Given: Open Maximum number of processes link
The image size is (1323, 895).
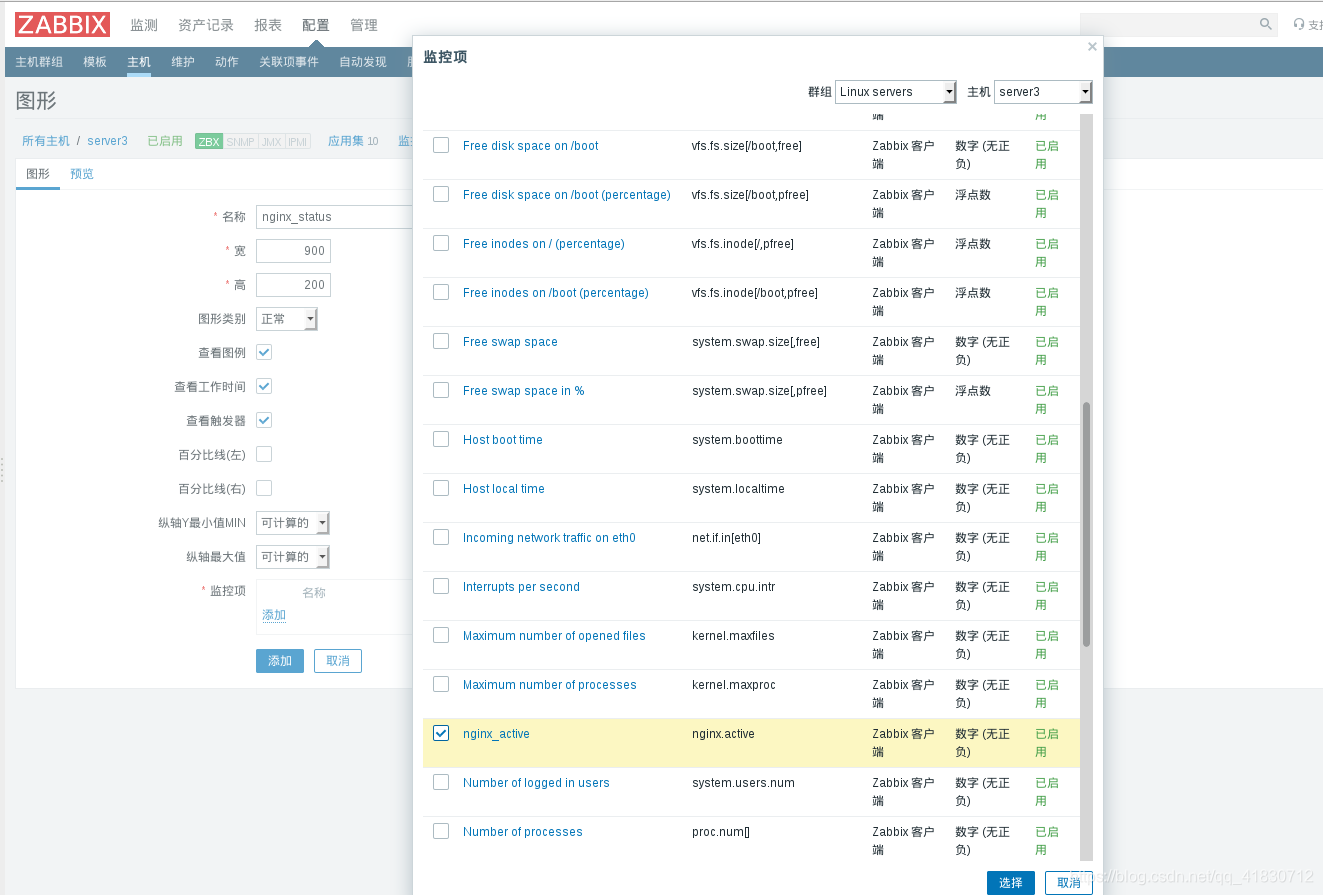Looking at the screenshot, I should click(550, 685).
